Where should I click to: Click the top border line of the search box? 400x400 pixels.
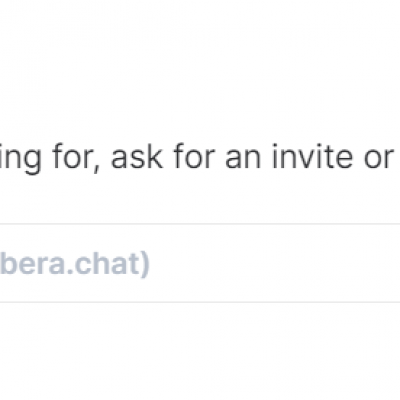200,224
